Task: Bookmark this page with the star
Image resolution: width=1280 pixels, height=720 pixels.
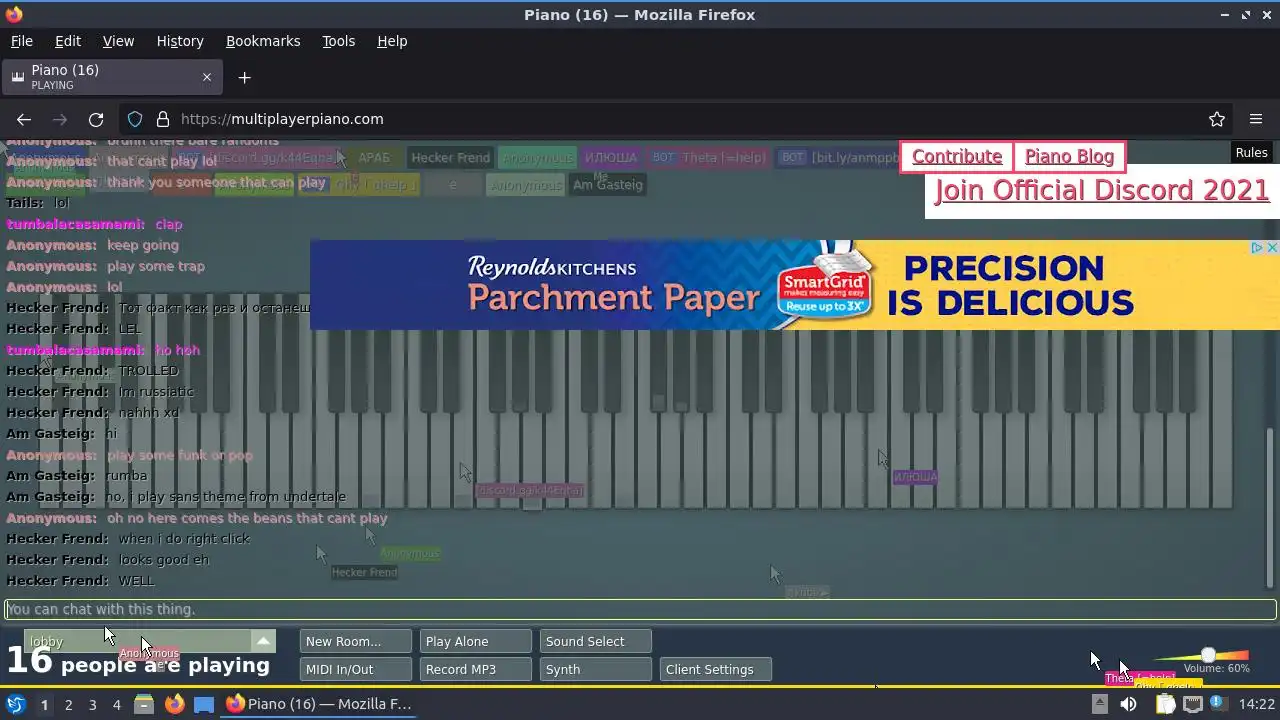Action: 1217,119
